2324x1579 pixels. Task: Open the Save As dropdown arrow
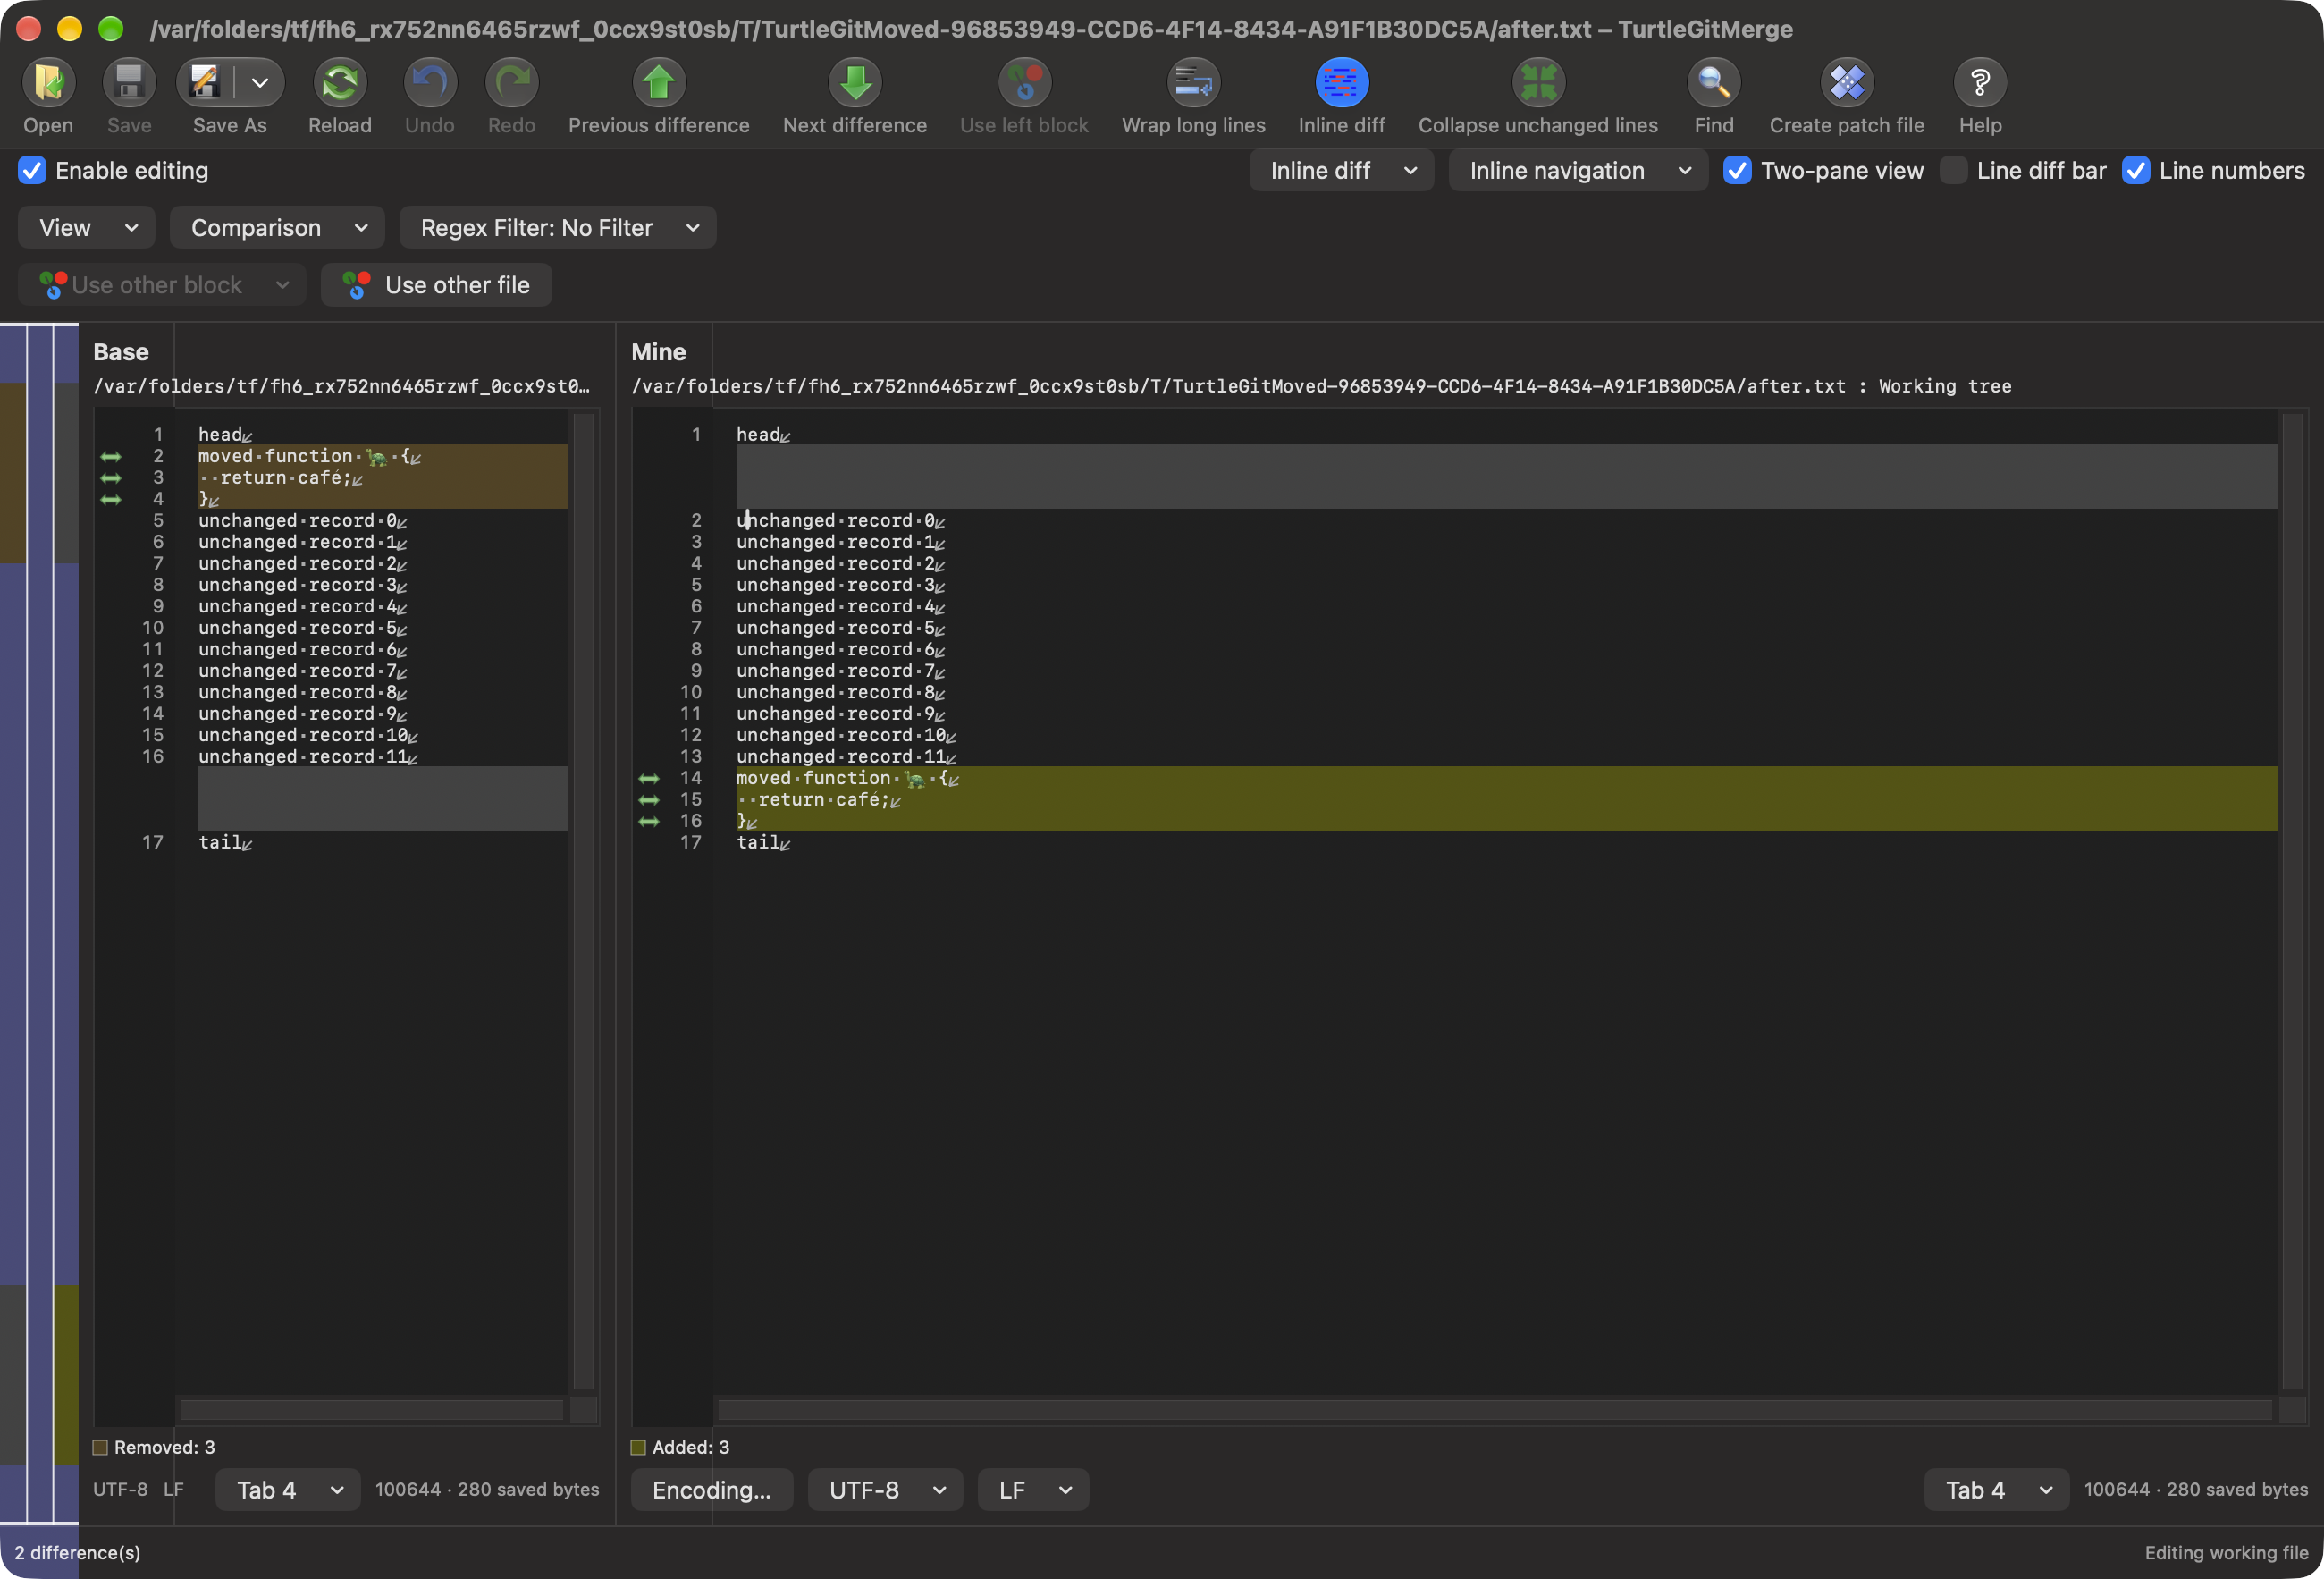point(260,83)
